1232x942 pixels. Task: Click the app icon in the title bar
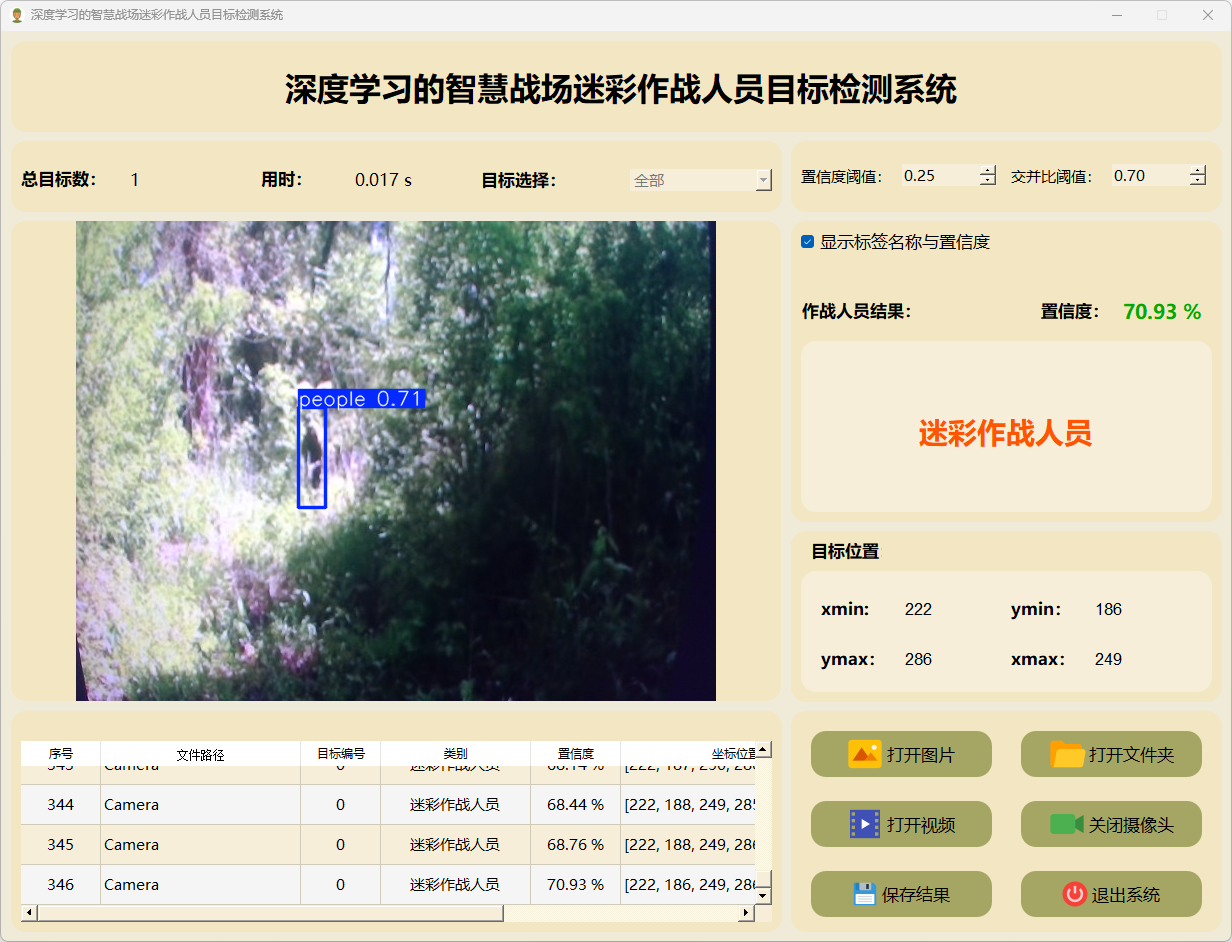coord(16,15)
